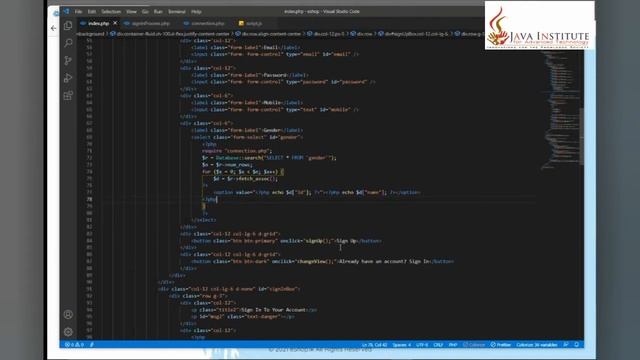
Task: Open the Edit menu
Action: [x=92, y=12]
